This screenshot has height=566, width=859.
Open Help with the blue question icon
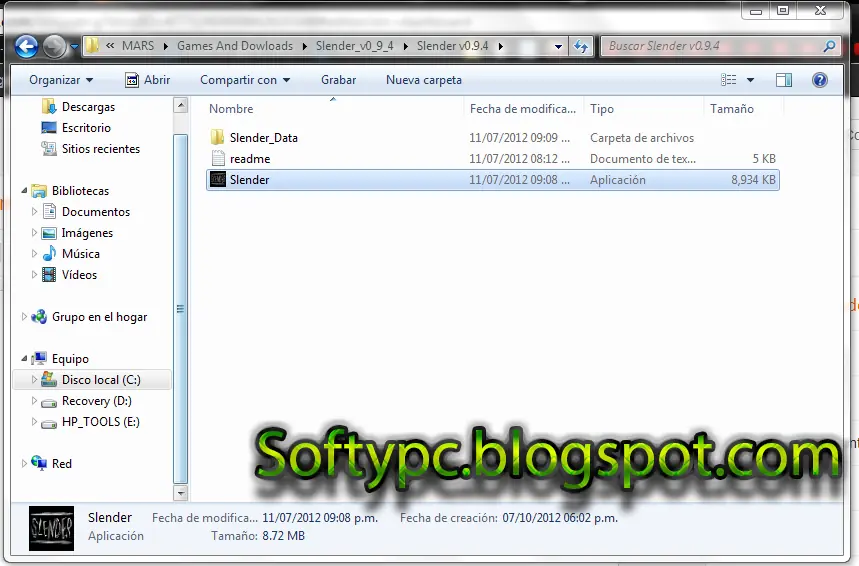pos(820,80)
